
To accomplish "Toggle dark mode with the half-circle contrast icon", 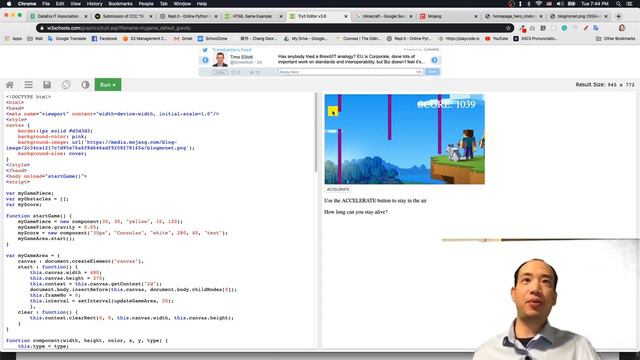I will [x=85, y=85].
